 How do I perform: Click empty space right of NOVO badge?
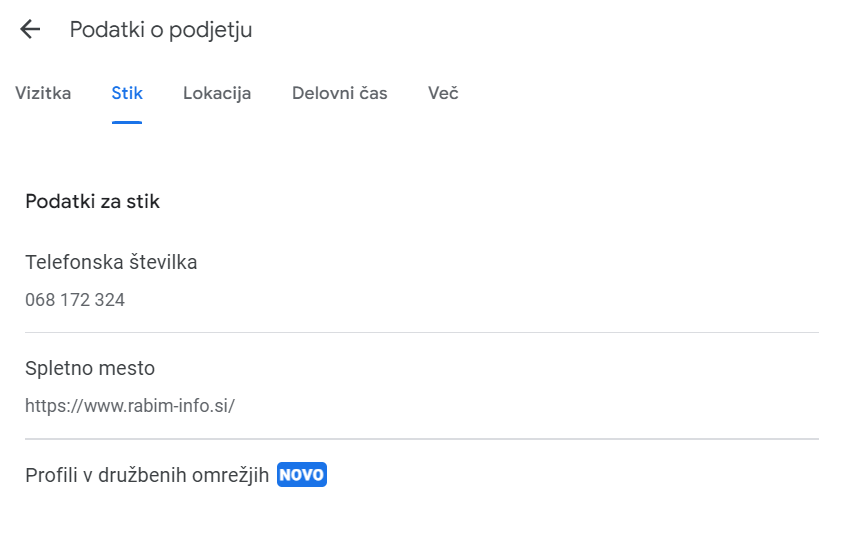pos(570,475)
